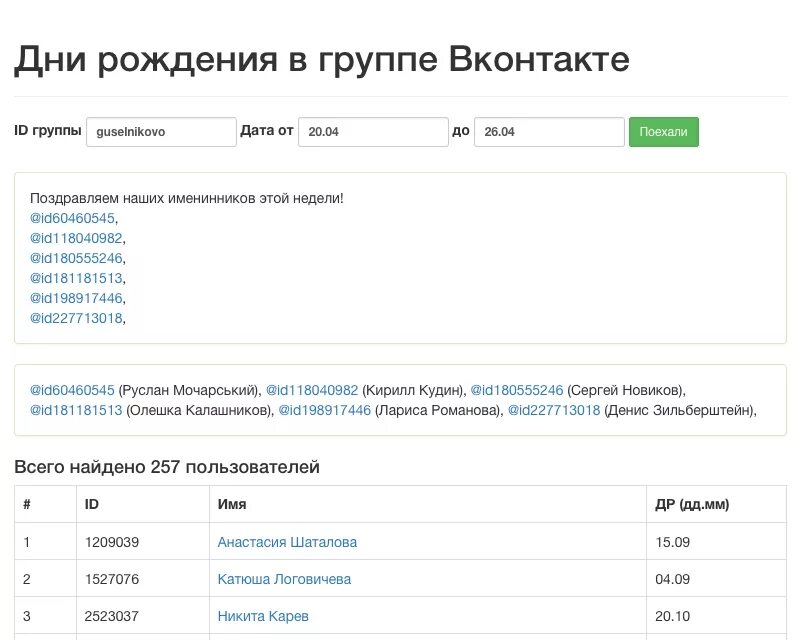Click the name text (Олешка Калашников)
Screen dimensions: 800x640
pyautogui.click(x=198, y=410)
